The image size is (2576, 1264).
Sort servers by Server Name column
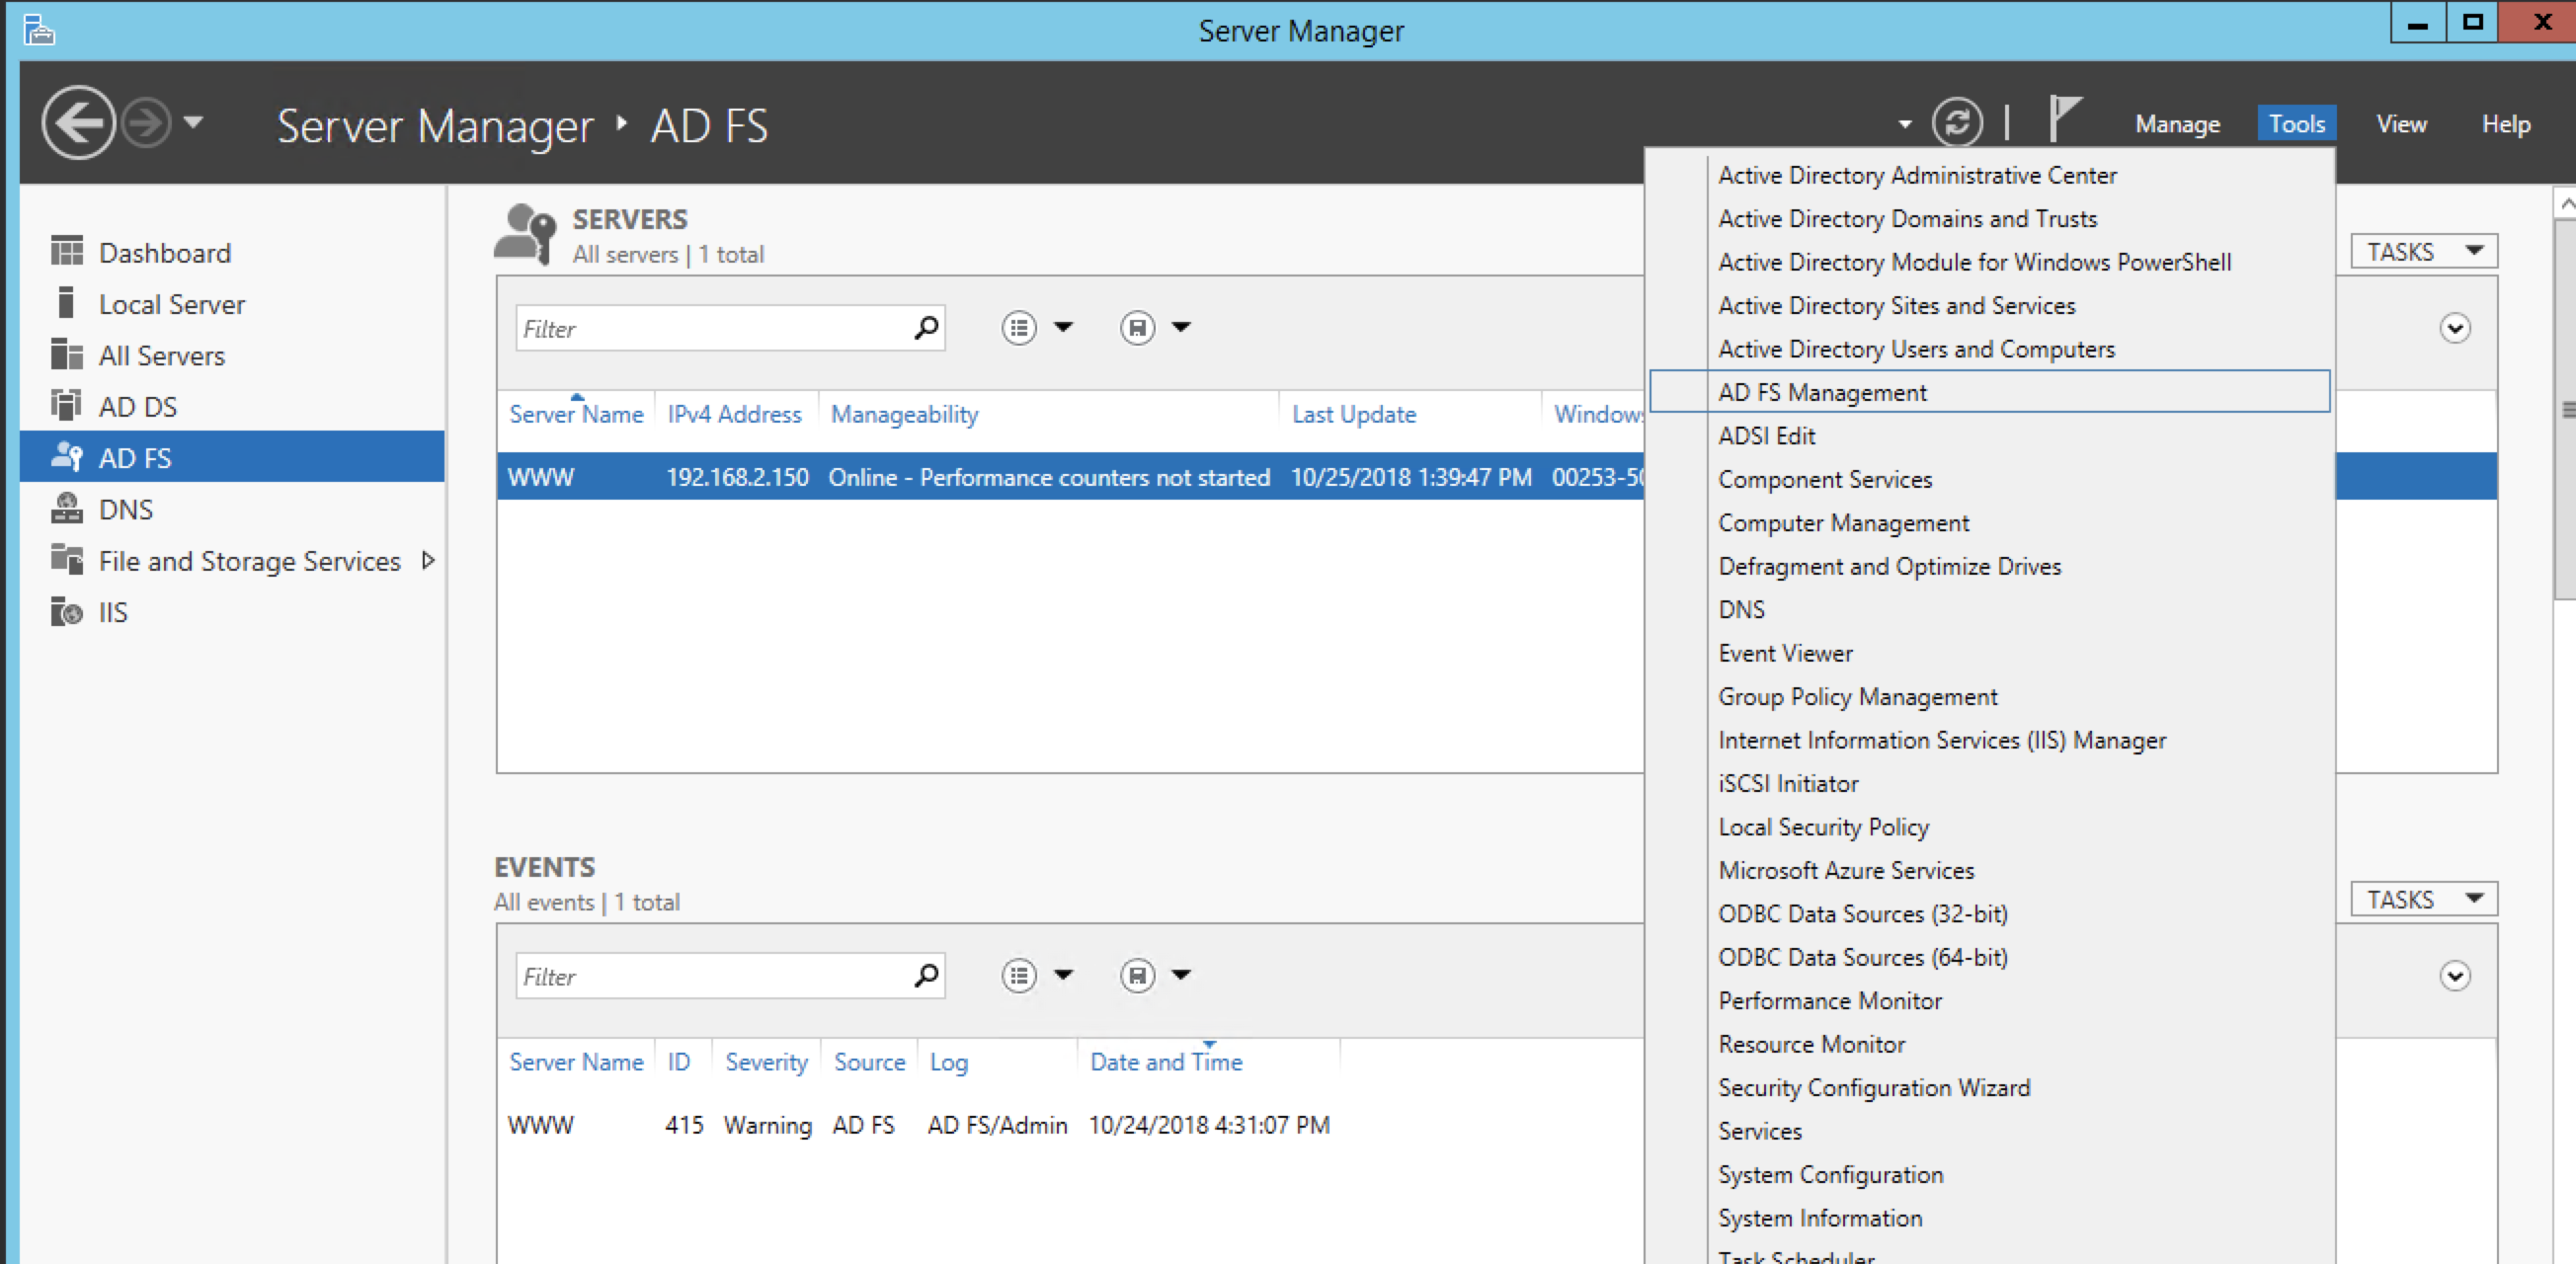pos(576,414)
